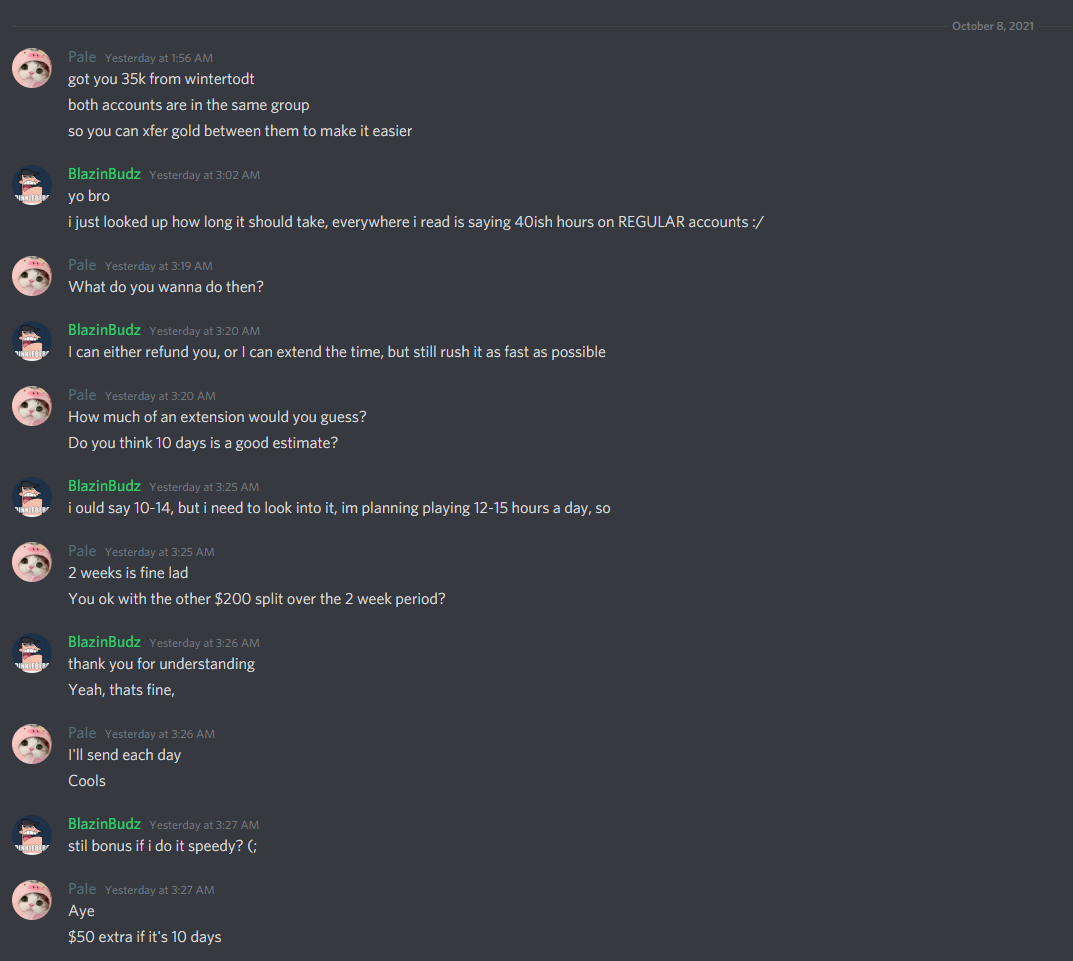Click timestamp 'Yesterday at 3:26 AM' by BlazinBudz
Screen dimensions: 1073x961
pos(205,643)
